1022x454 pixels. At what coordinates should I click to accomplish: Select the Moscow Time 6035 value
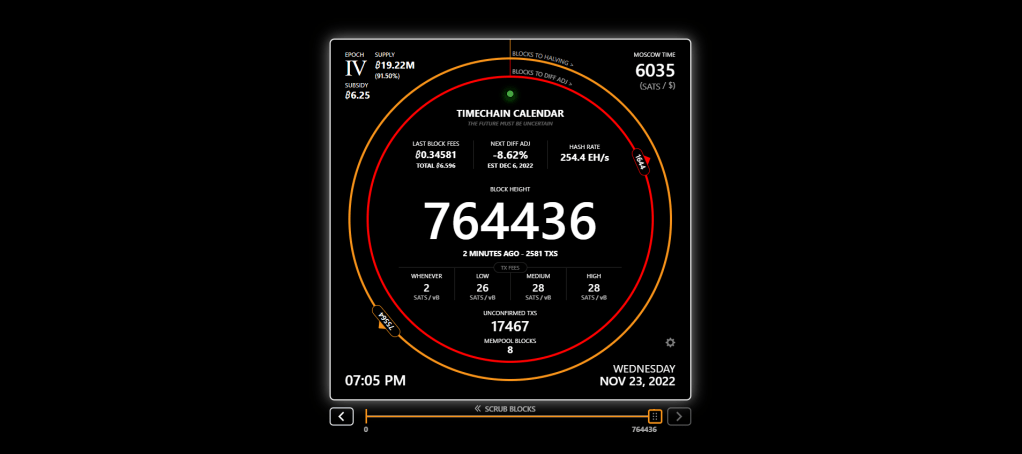[655, 71]
